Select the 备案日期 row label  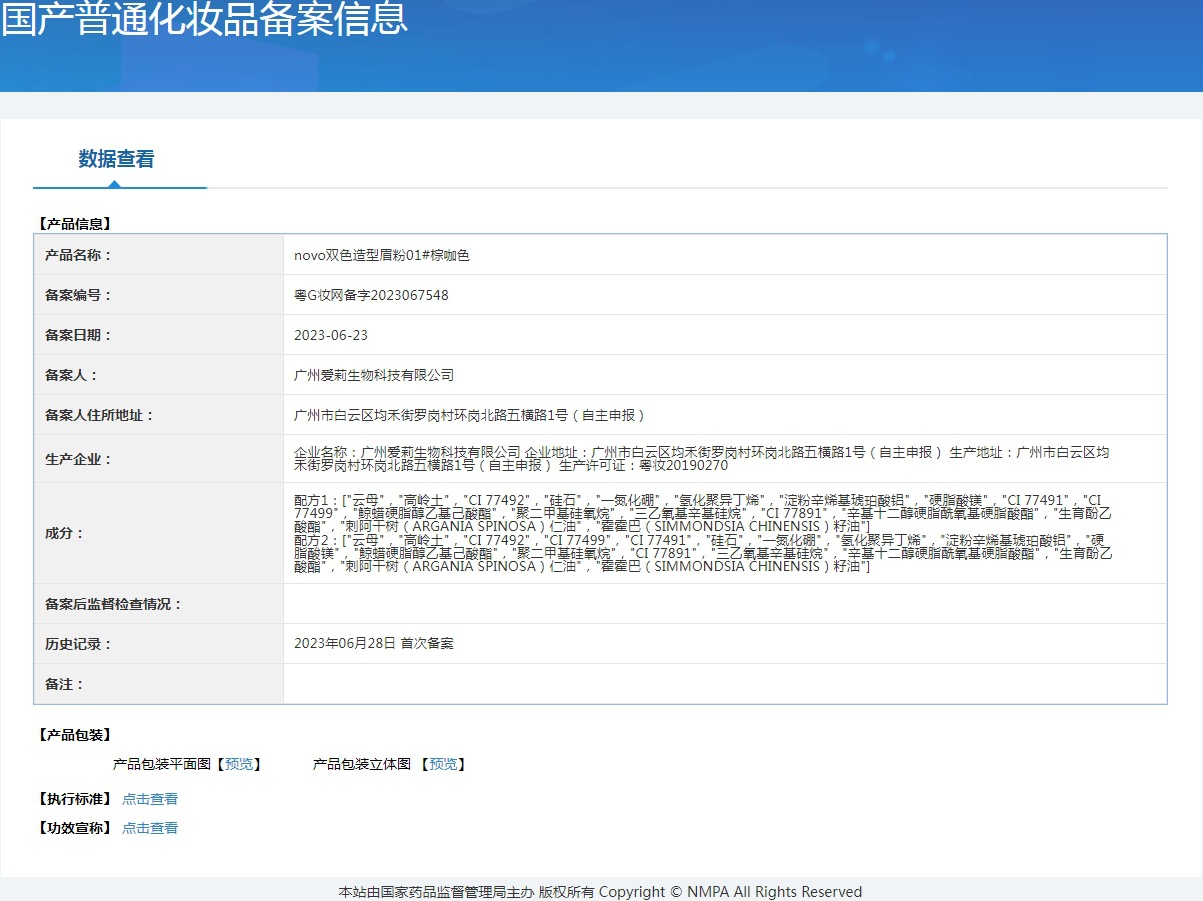click(x=79, y=335)
